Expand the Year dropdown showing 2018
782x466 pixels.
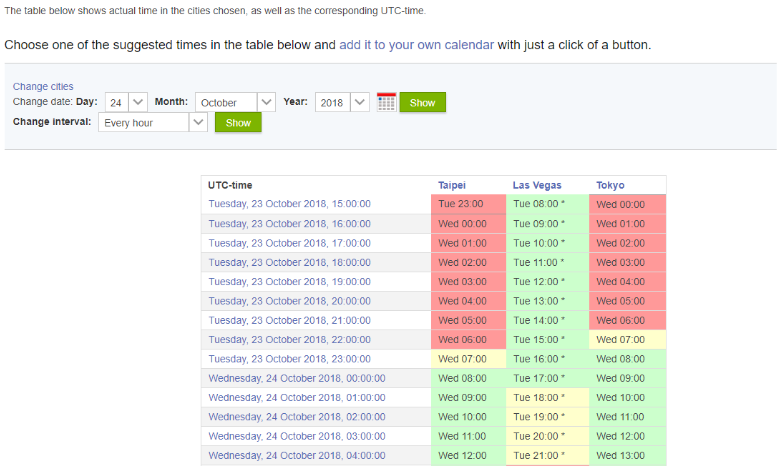pos(342,102)
